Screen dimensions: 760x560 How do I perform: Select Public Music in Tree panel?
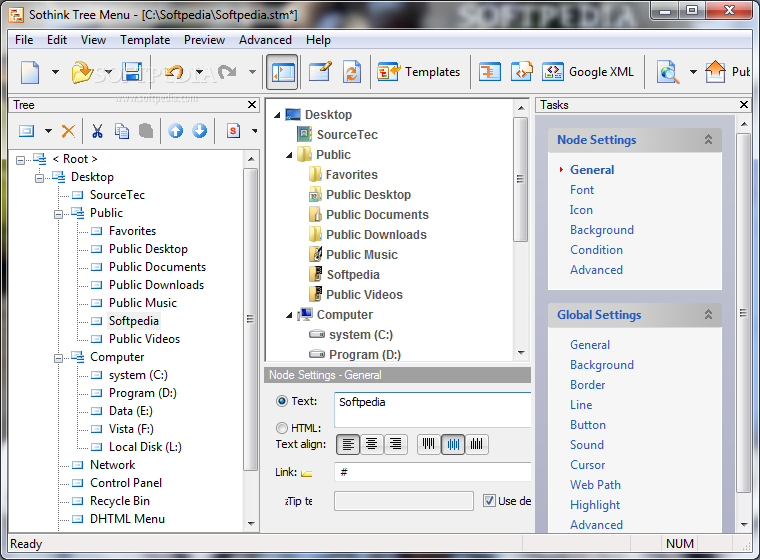click(x=142, y=303)
